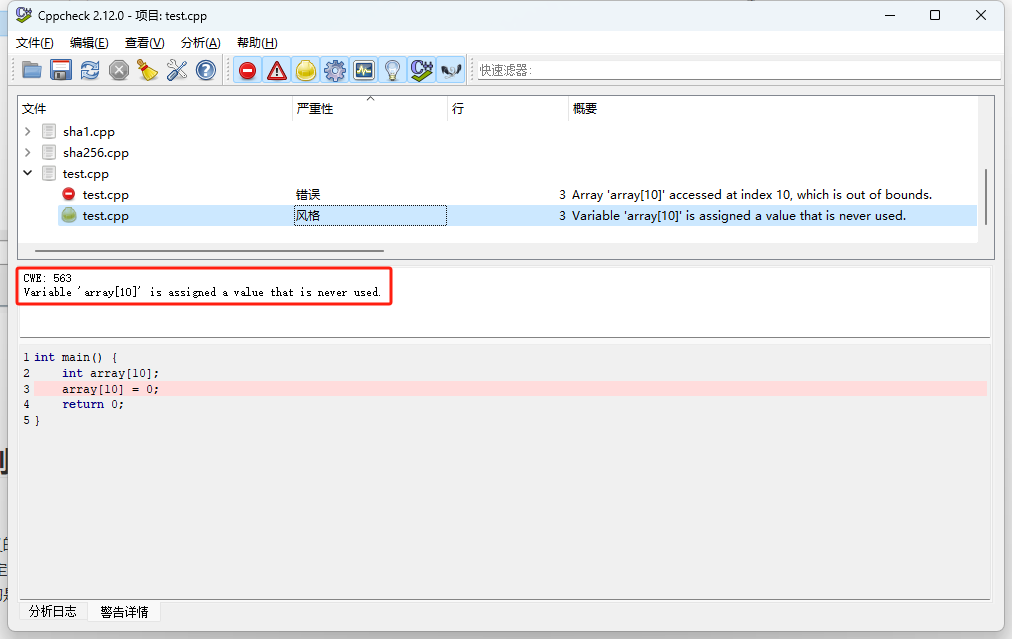Click the quick filter input field
The height and width of the screenshot is (639, 1012).
coord(738,70)
